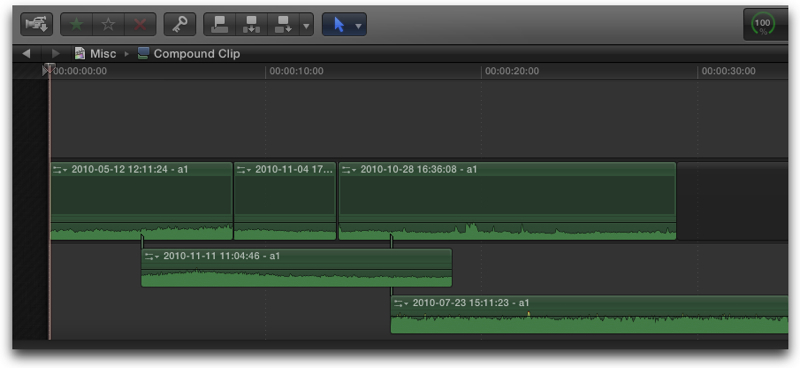Screen dimensions: 800x368
Task: Go forward in timeline history
Action: pos(55,54)
